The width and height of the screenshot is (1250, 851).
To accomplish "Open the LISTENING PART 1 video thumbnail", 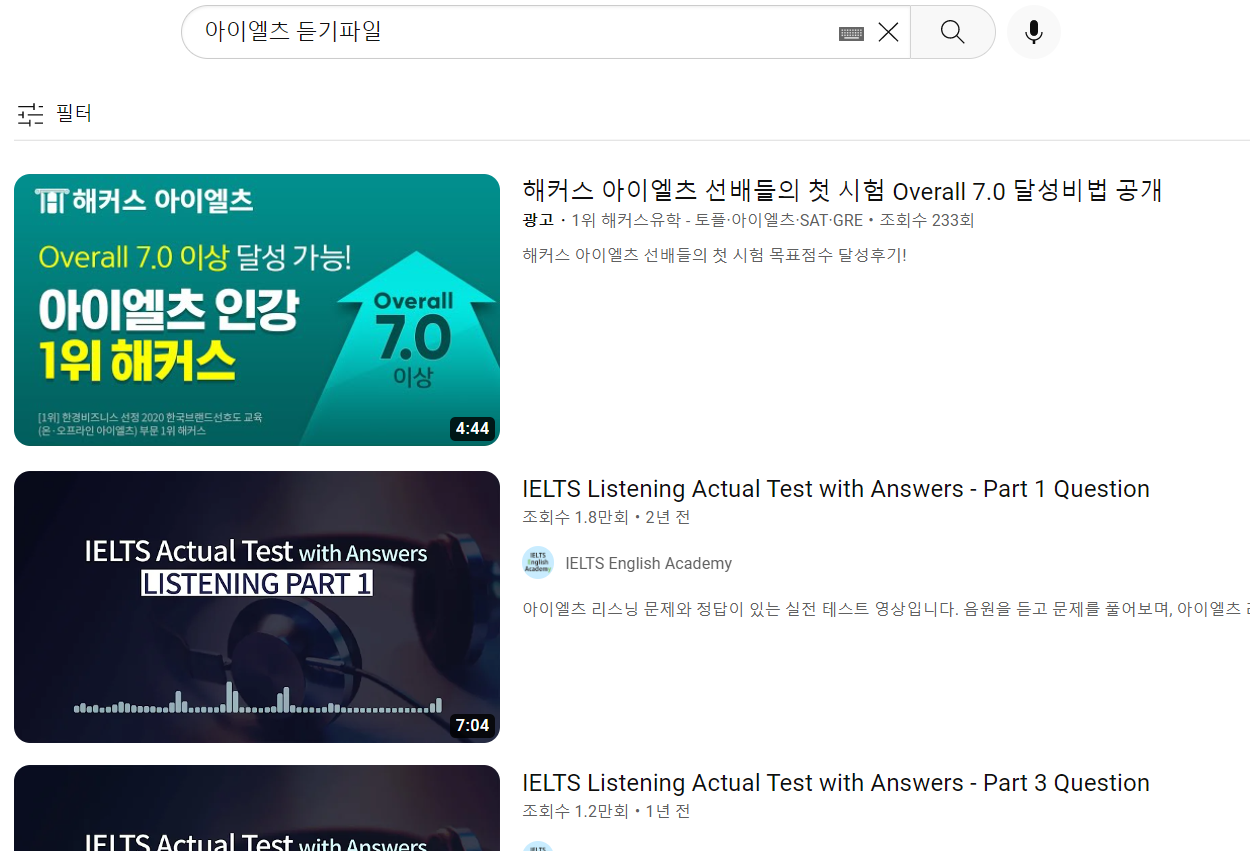I will (257, 607).
